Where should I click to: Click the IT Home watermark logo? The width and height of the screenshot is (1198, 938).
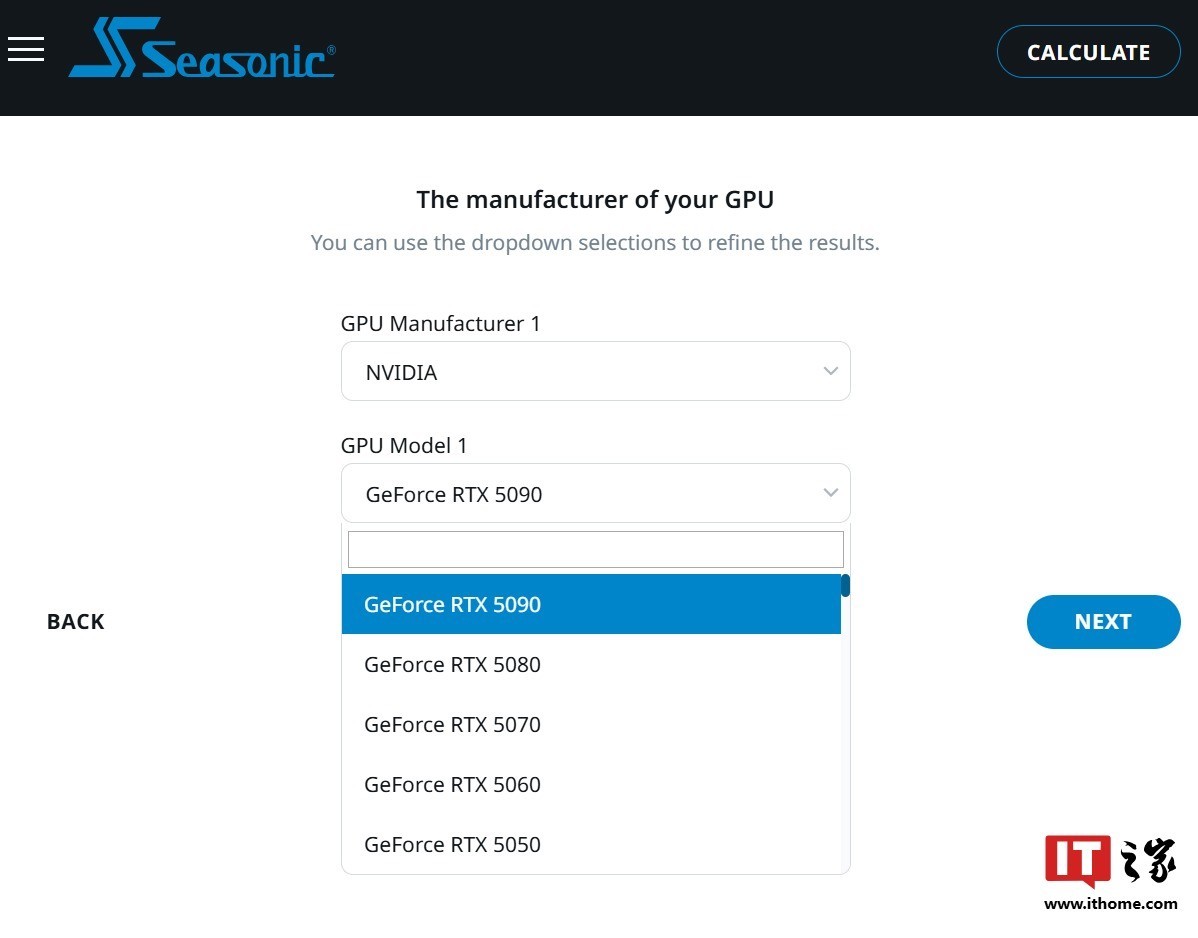(x=1111, y=861)
